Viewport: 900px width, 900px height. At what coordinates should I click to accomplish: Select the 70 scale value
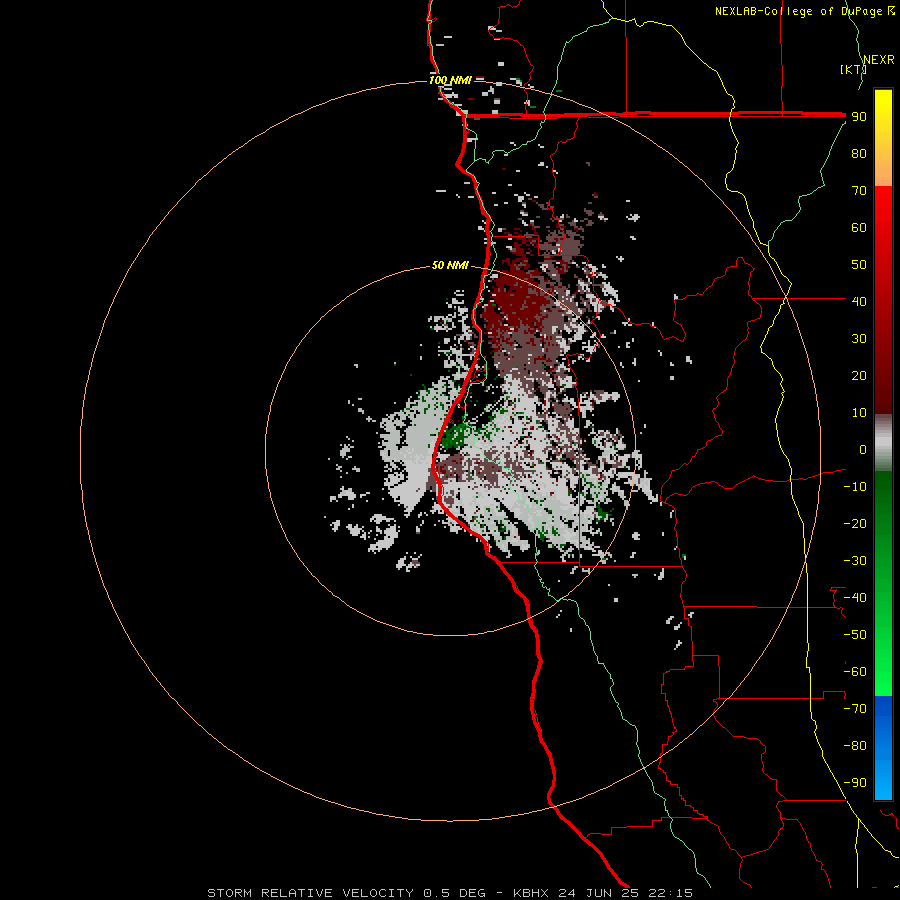(x=859, y=191)
